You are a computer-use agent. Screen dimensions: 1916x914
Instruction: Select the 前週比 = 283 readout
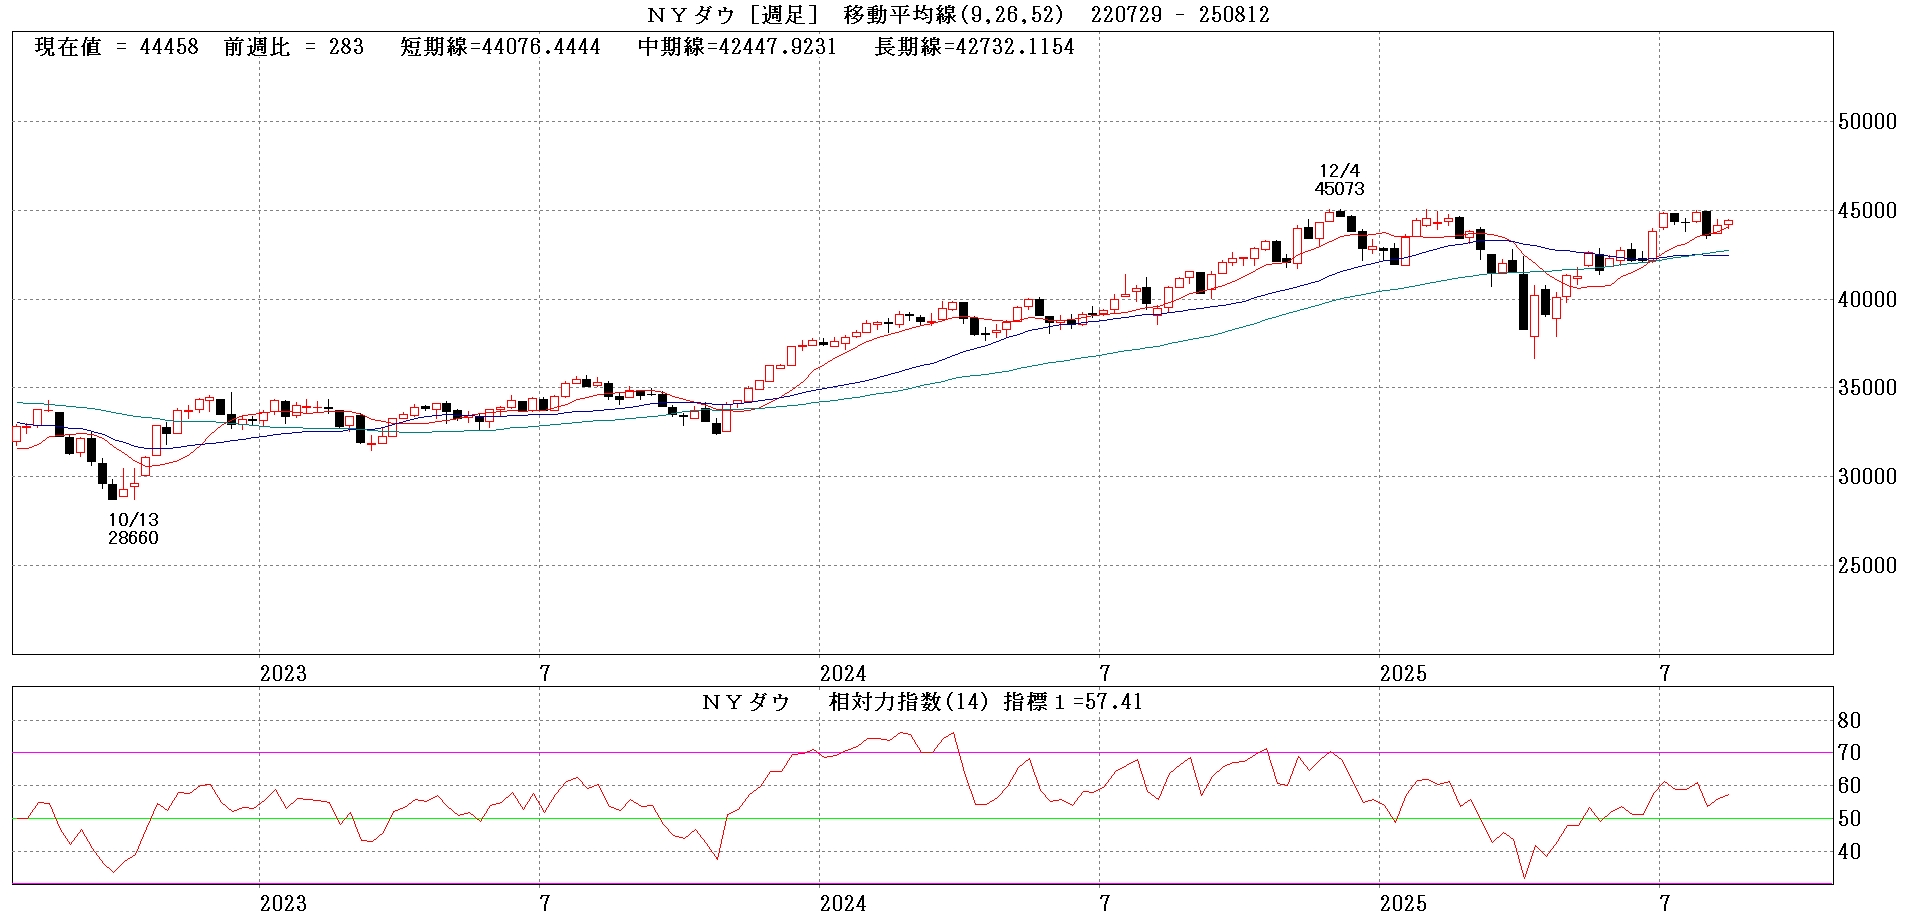[293, 47]
